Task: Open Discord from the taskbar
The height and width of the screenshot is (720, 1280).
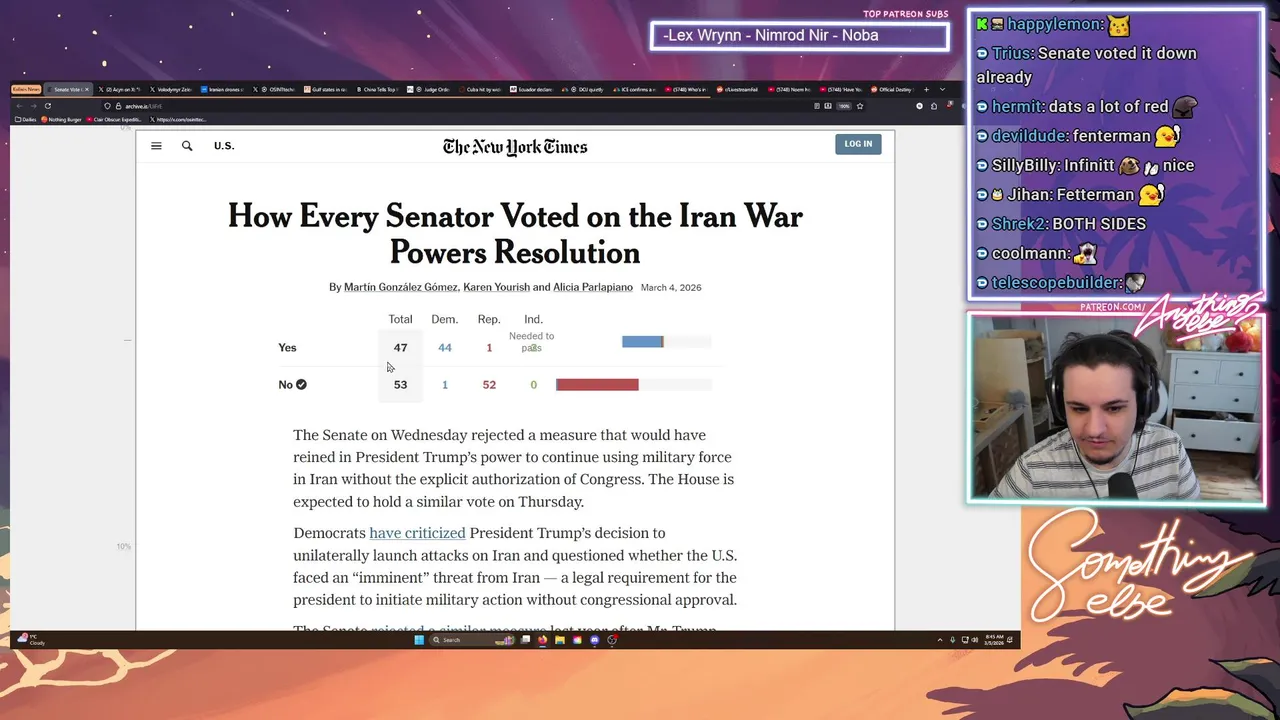Action: tap(595, 640)
